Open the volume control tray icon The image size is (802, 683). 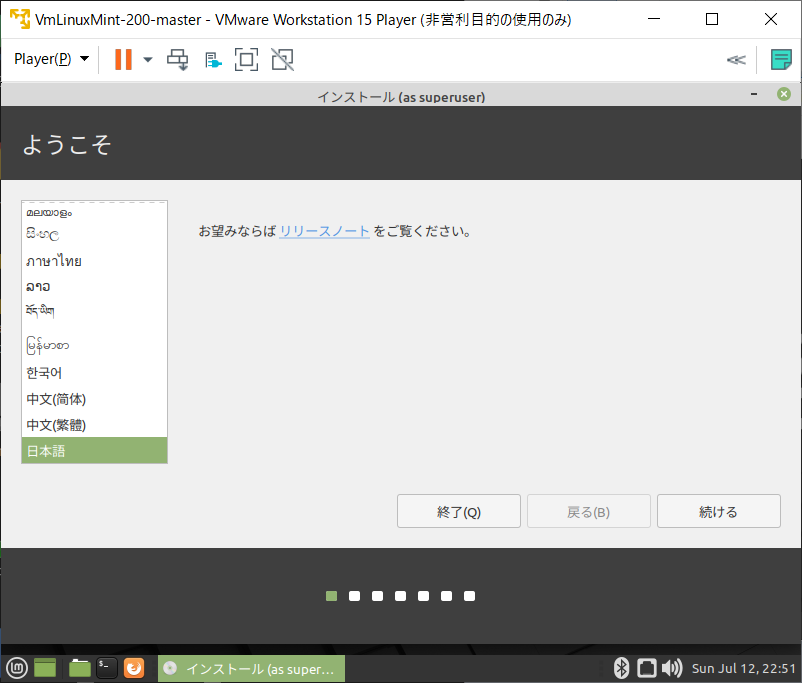click(x=672, y=668)
